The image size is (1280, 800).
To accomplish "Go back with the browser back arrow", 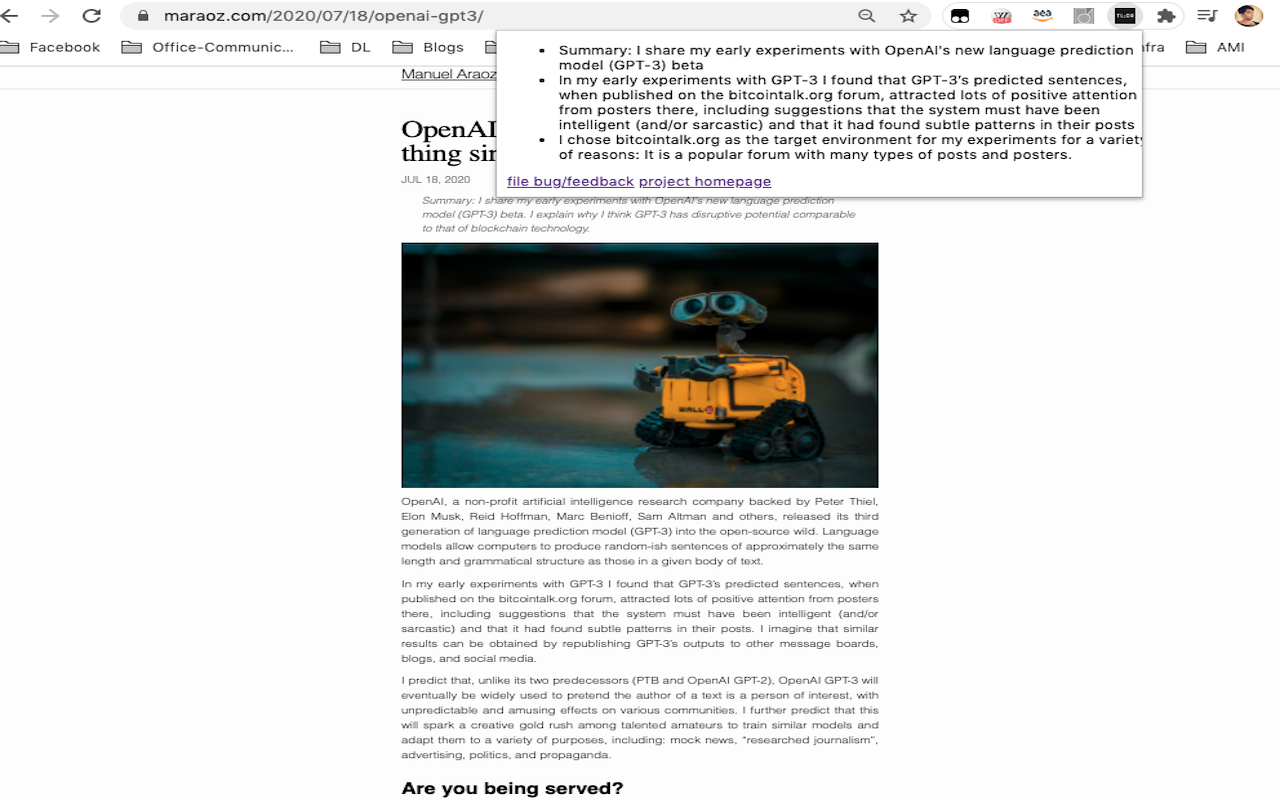I will pos(10,16).
